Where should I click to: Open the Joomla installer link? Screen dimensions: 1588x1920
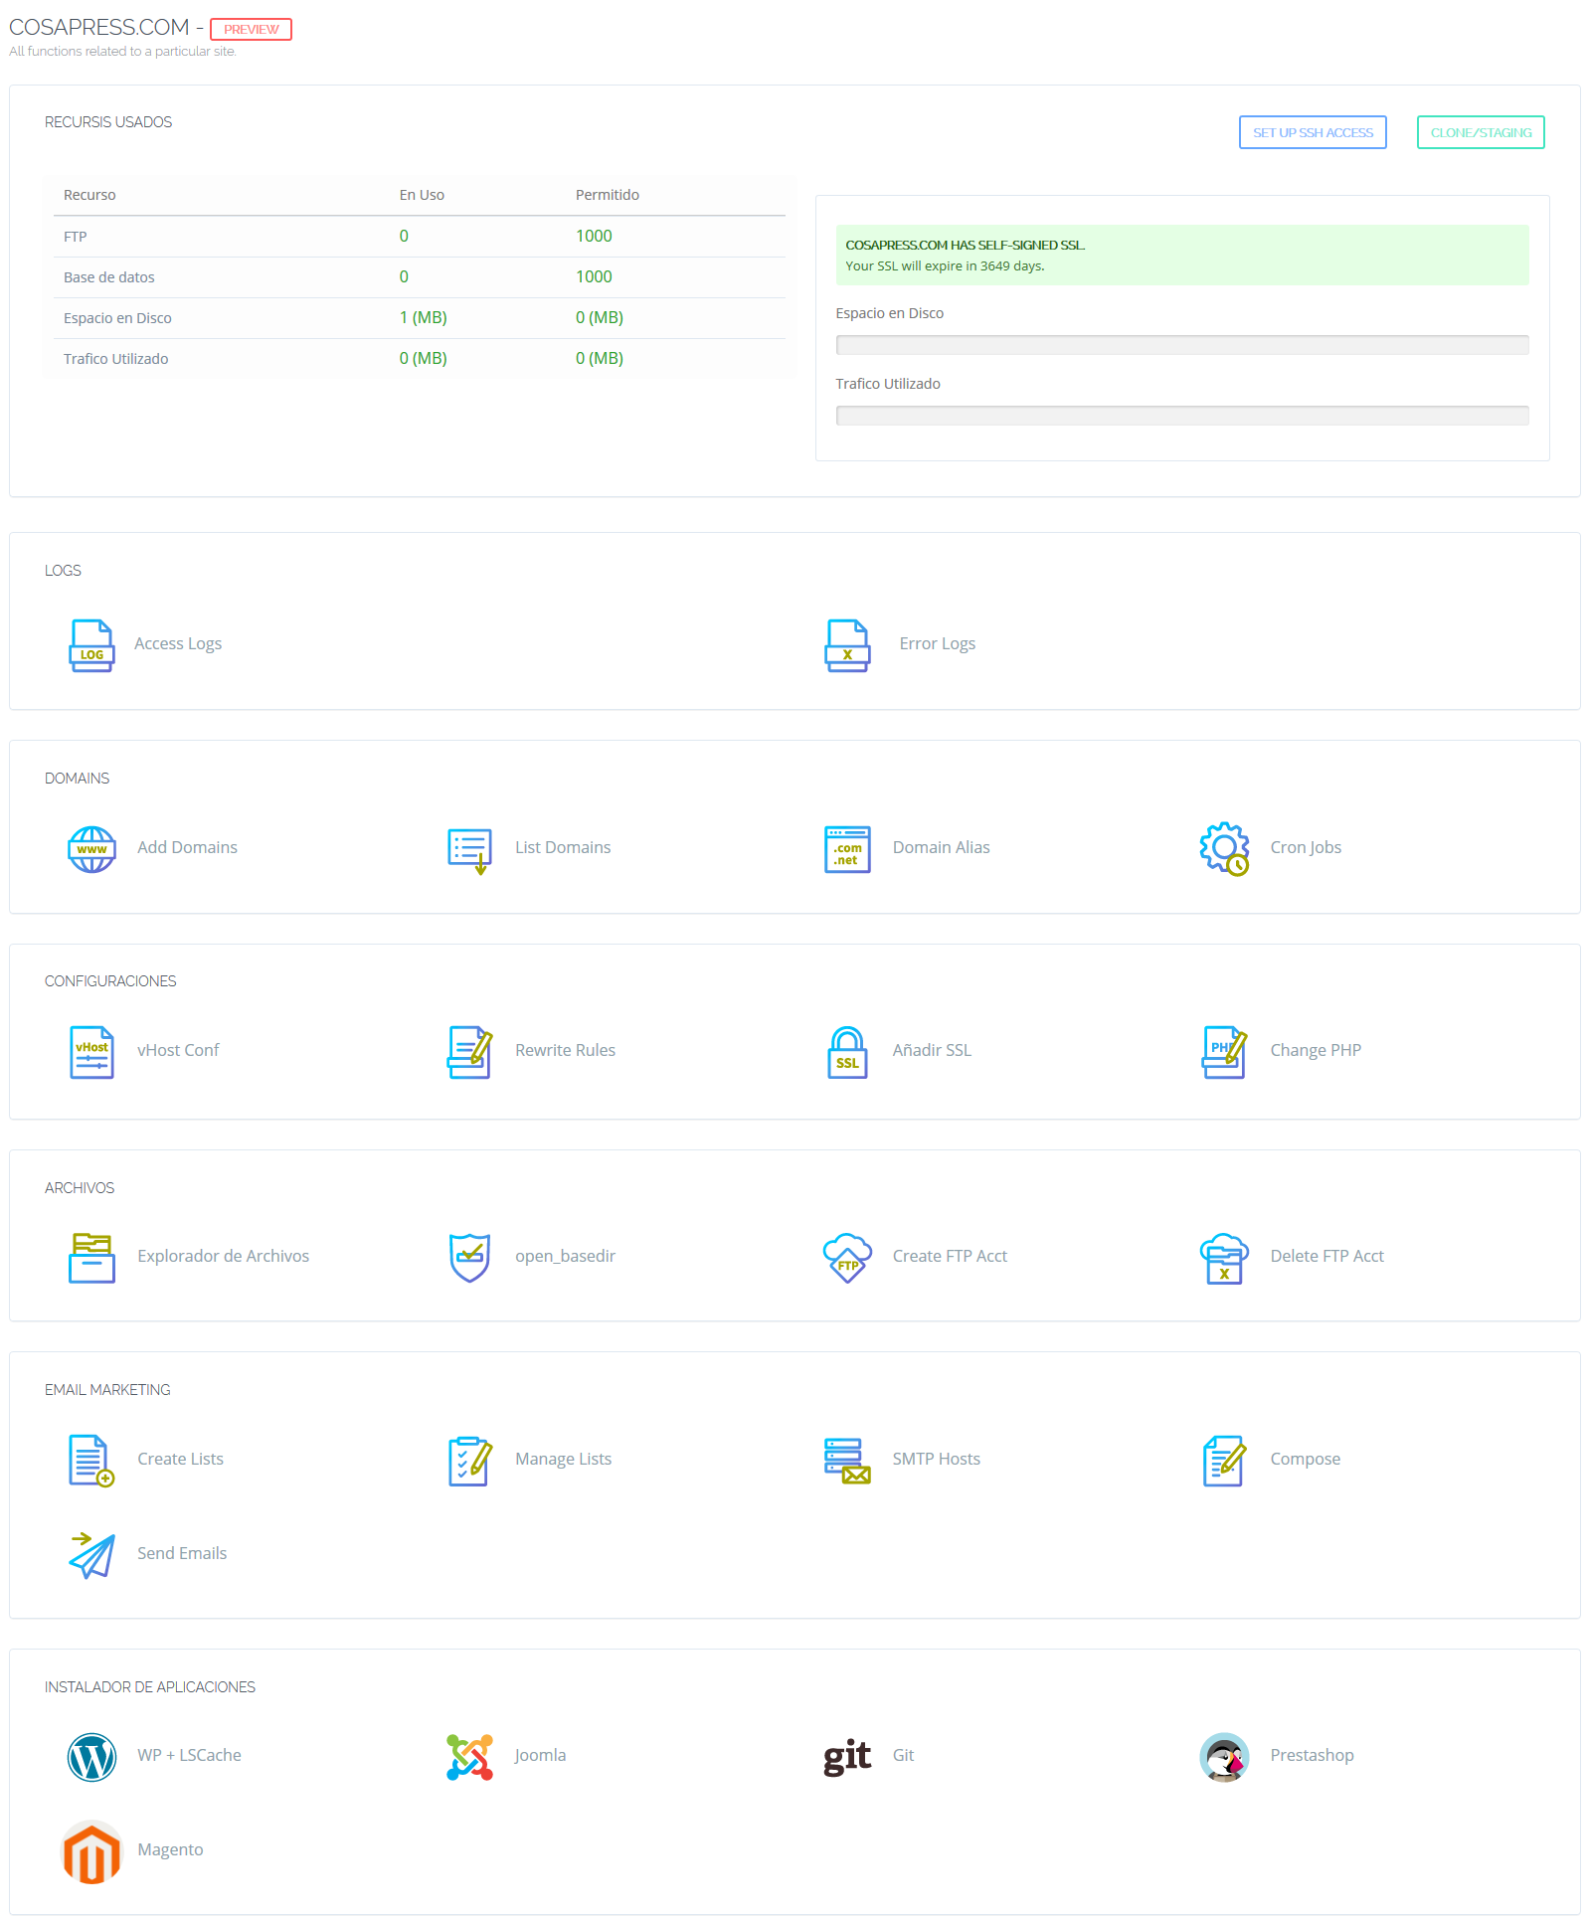pos(540,1756)
